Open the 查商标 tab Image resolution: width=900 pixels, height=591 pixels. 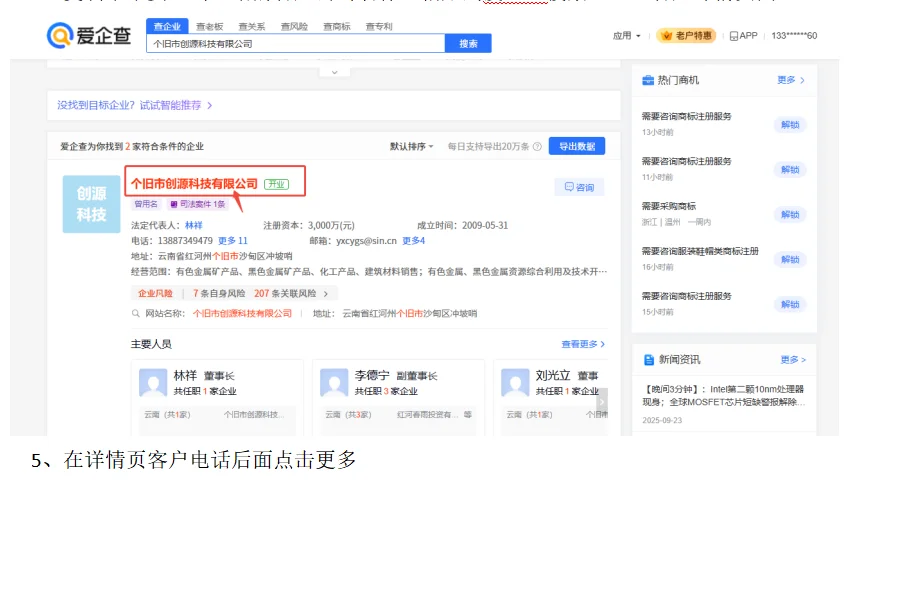point(336,26)
